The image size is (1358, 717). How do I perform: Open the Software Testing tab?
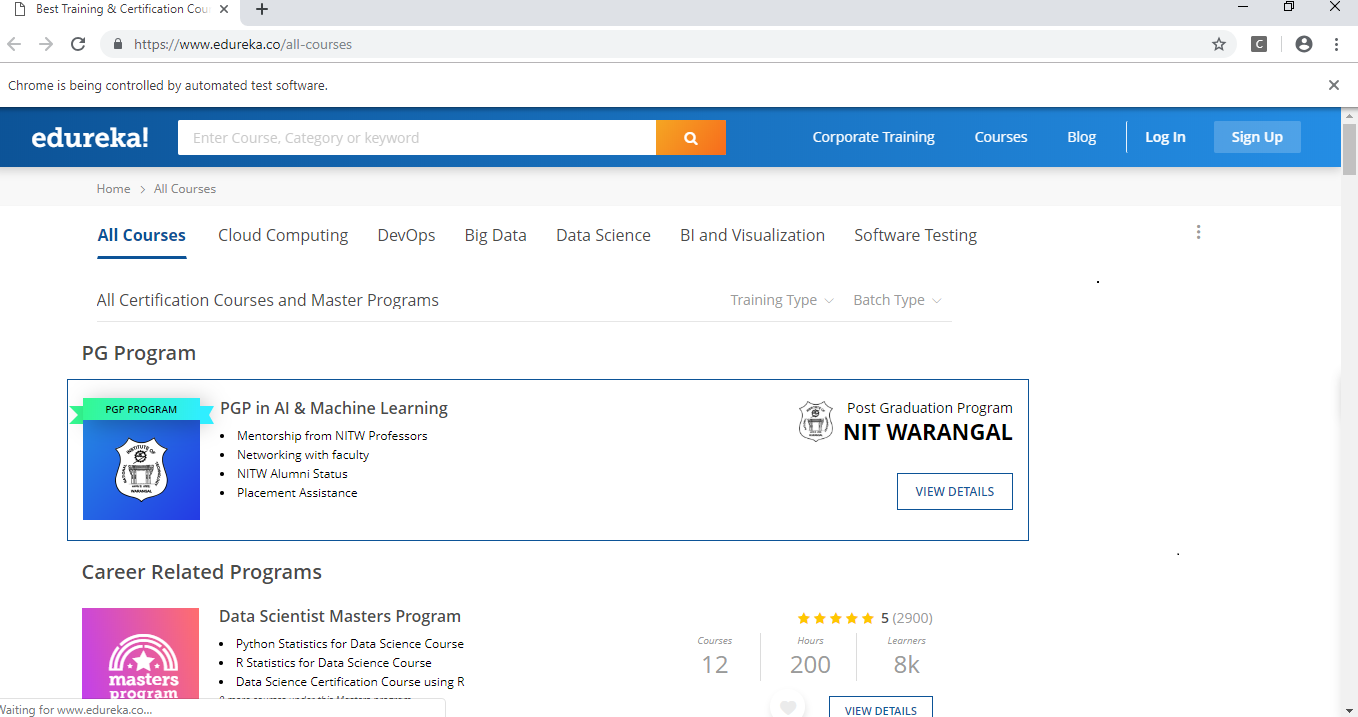(915, 236)
